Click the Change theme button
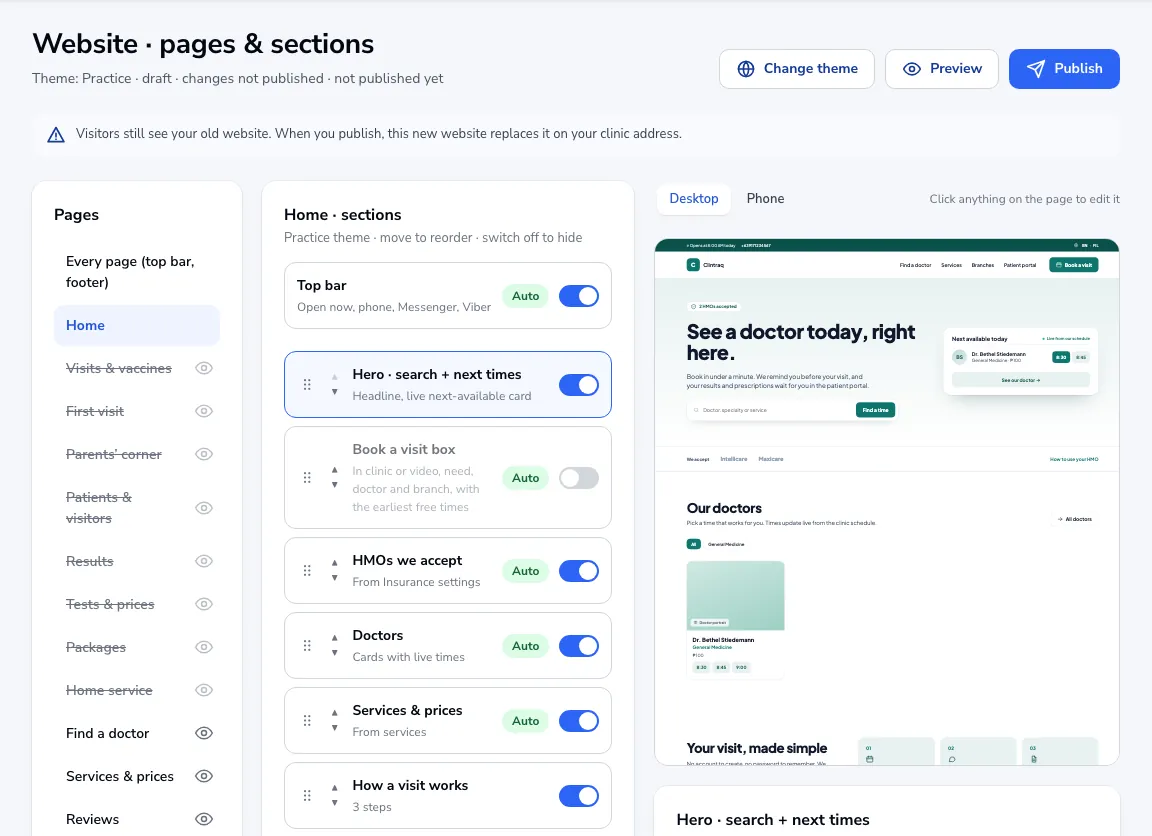 pos(796,69)
